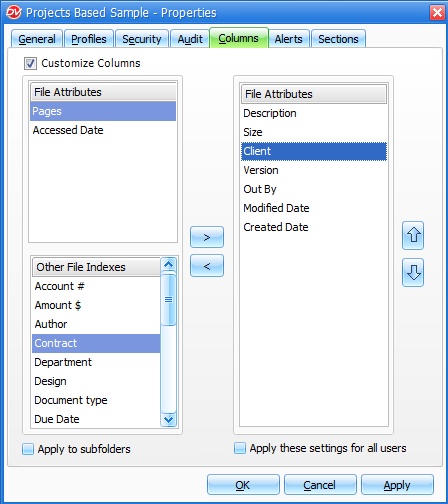Confirm with the OK button
This screenshot has height=504, width=448.
tap(243, 485)
